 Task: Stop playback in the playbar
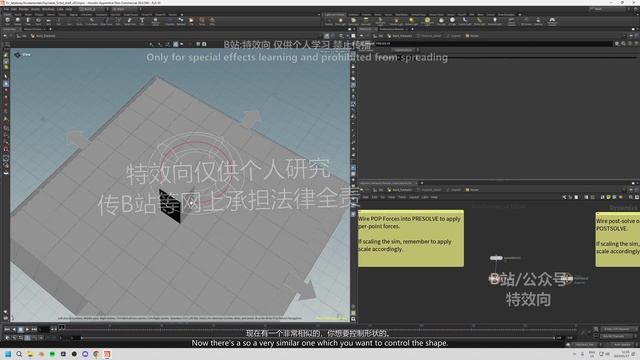click(21, 329)
